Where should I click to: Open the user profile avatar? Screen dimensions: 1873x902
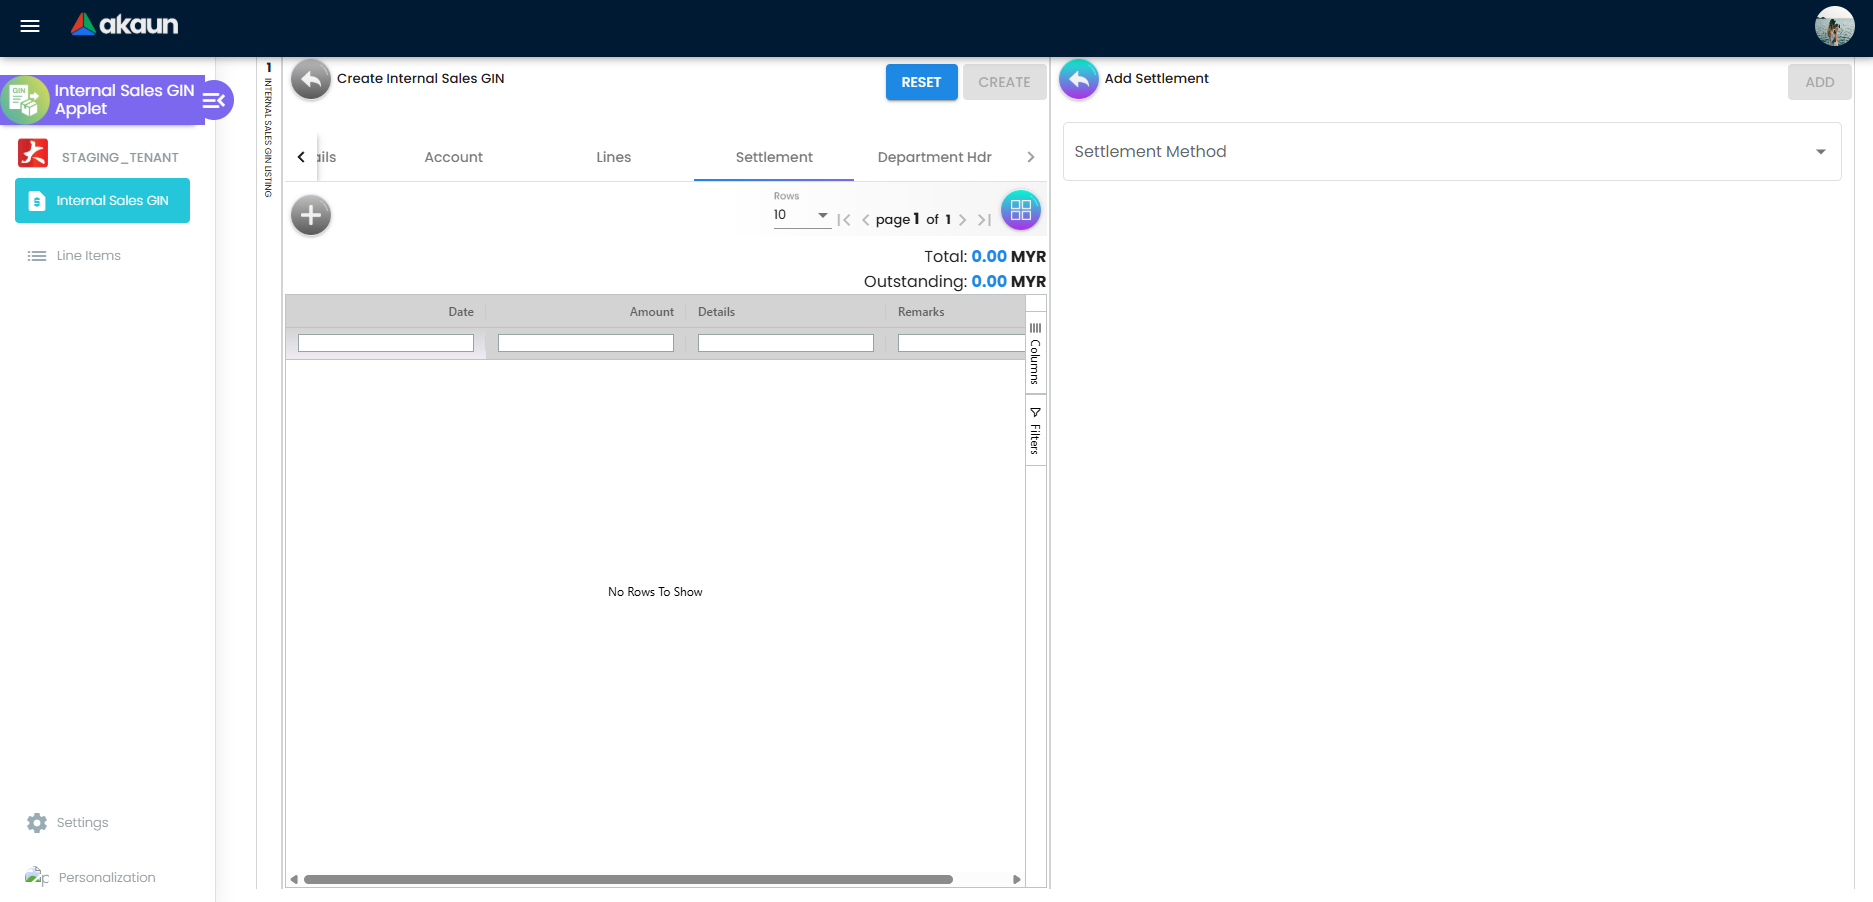[1834, 26]
